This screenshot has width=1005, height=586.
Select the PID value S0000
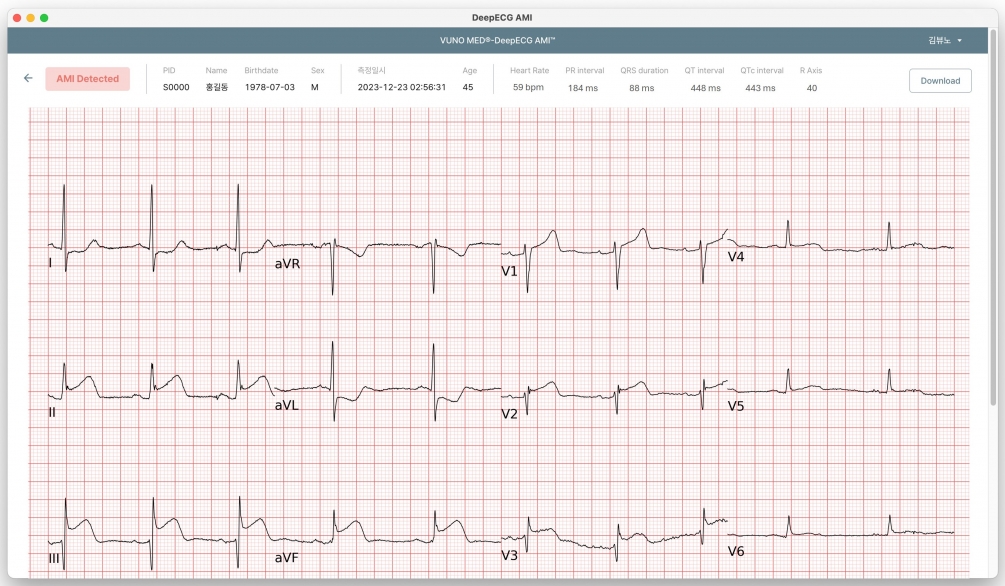(176, 88)
